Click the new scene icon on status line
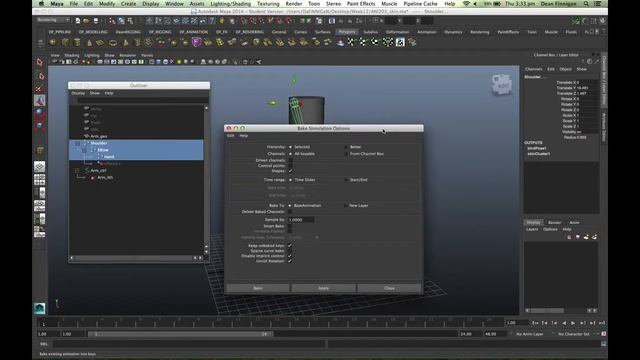Viewport: 640px width, 360px height. pos(78,20)
